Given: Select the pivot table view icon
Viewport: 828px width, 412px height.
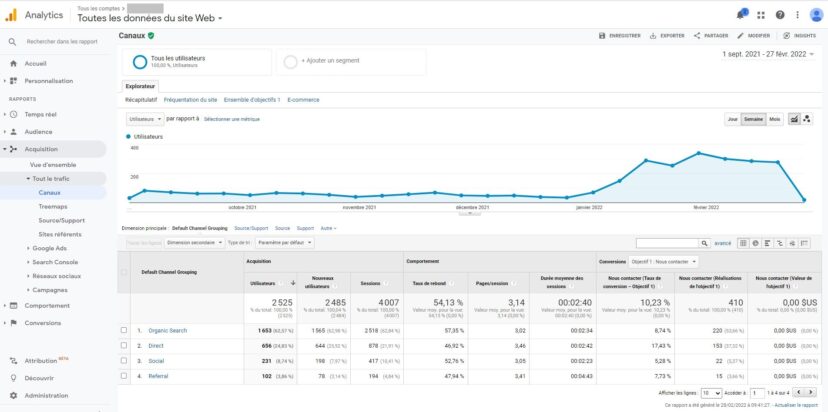Looking at the screenshot, I should [x=805, y=243].
